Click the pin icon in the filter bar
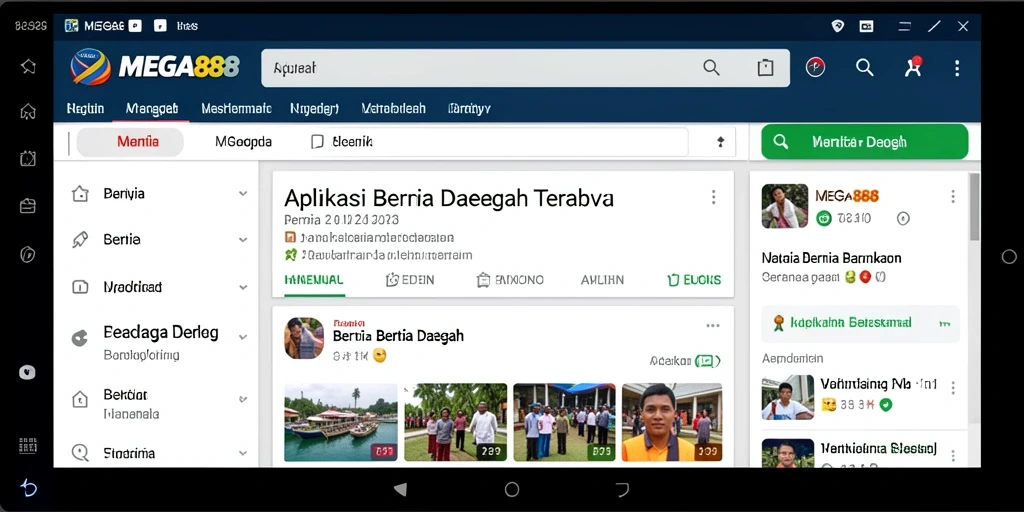 pos(721,142)
